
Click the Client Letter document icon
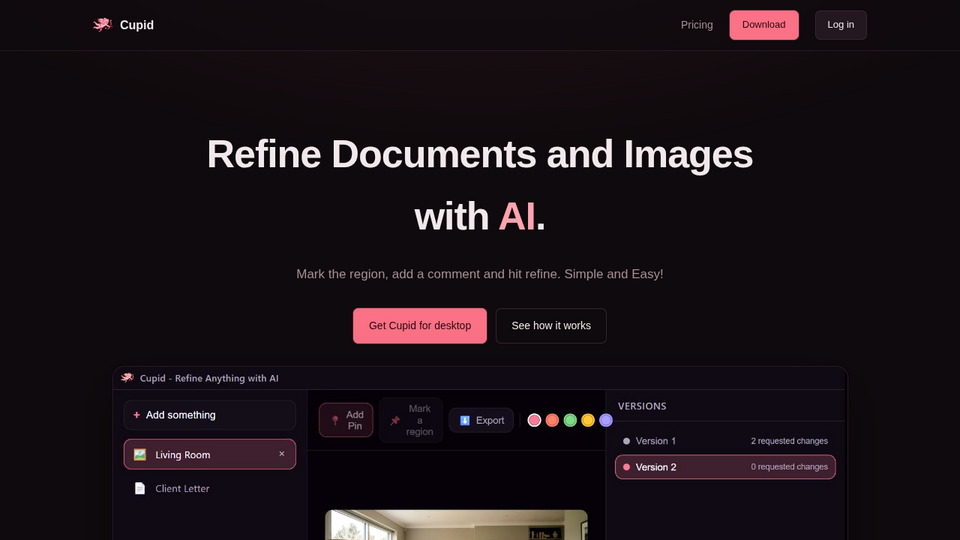140,488
